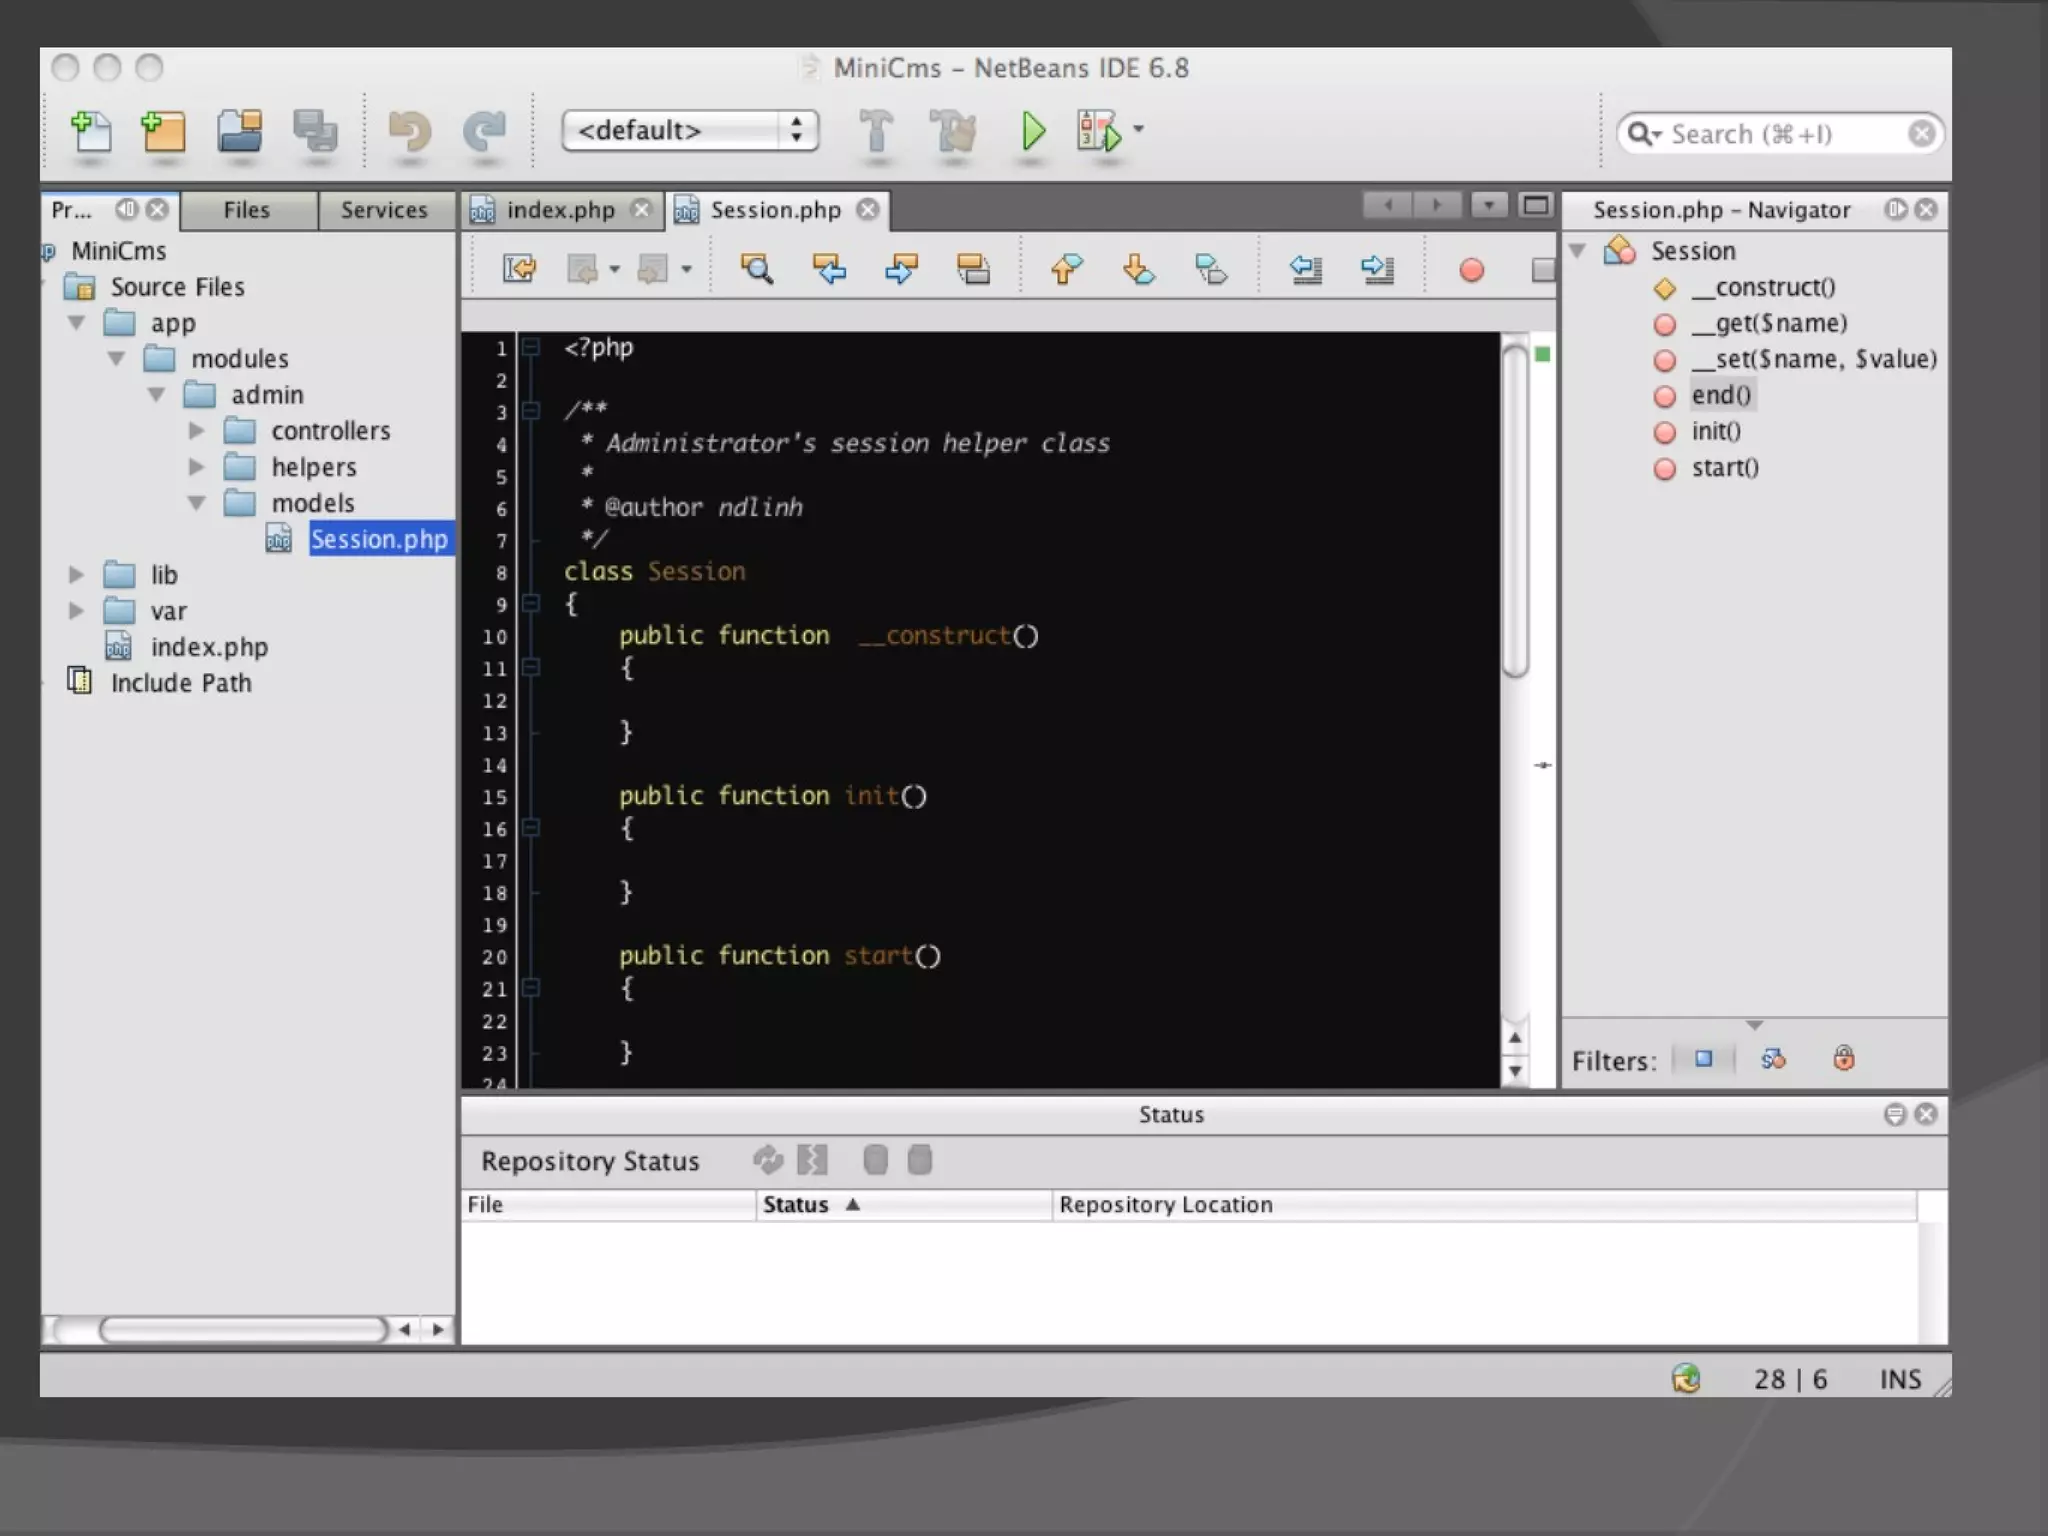Sort by the Repository Location column

(1166, 1205)
